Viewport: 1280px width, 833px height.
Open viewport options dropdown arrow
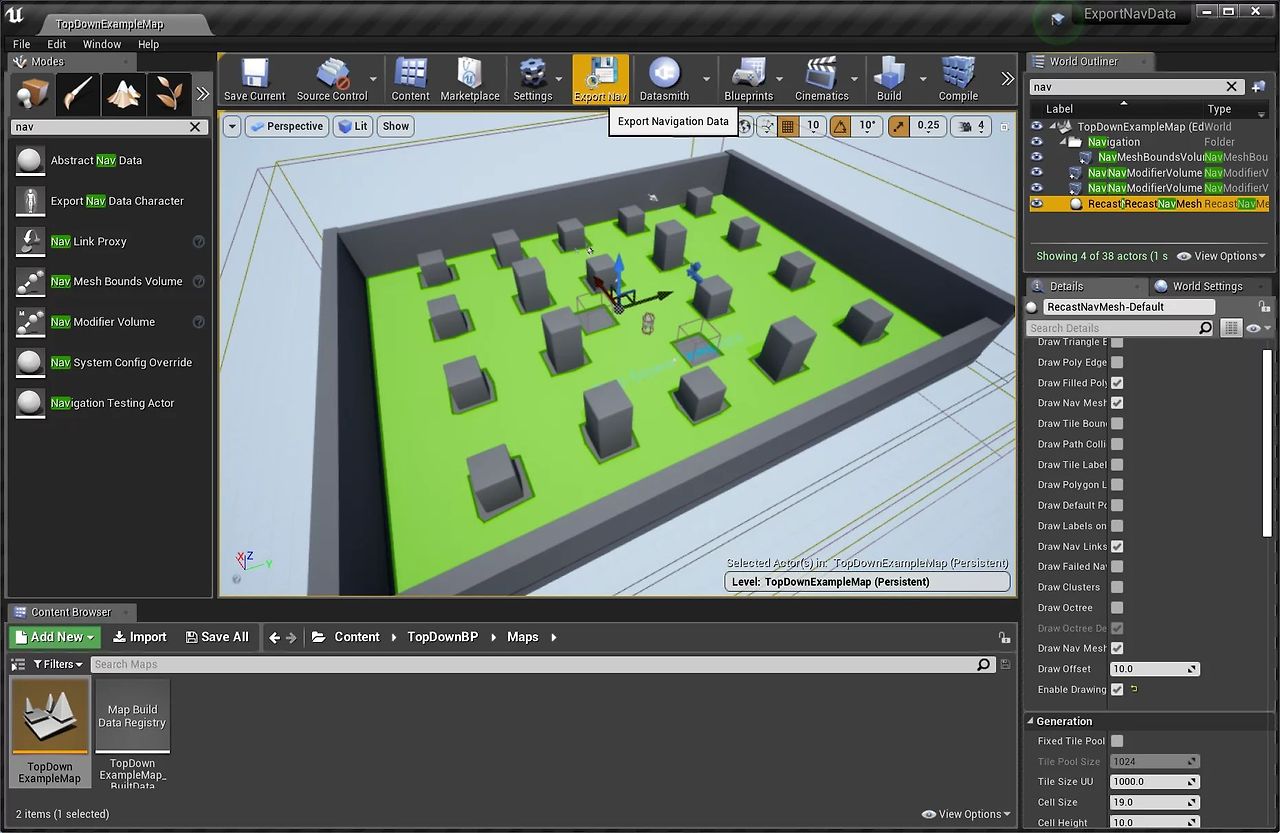[x=232, y=126]
